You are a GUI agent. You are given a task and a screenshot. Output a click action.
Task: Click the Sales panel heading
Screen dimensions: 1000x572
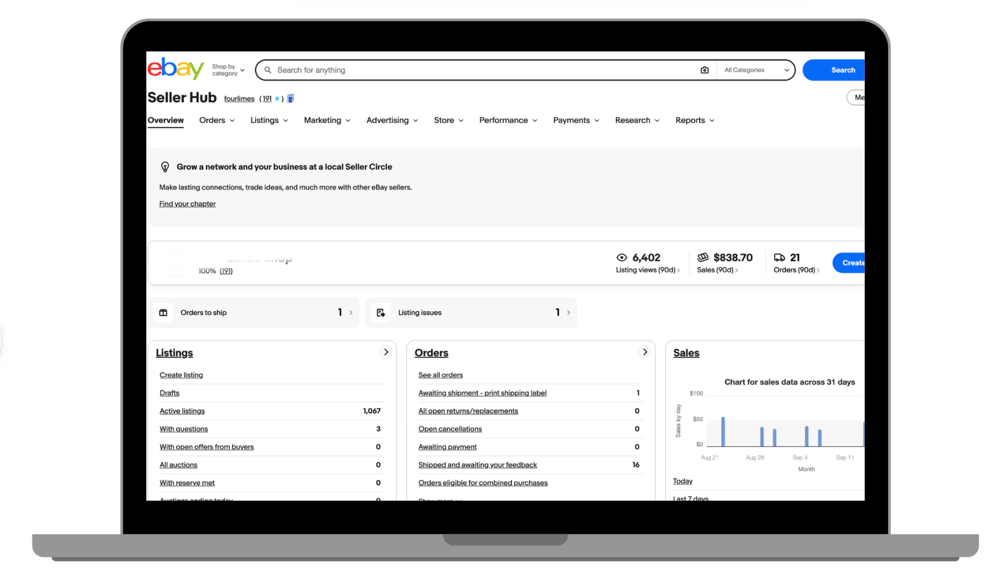(686, 353)
